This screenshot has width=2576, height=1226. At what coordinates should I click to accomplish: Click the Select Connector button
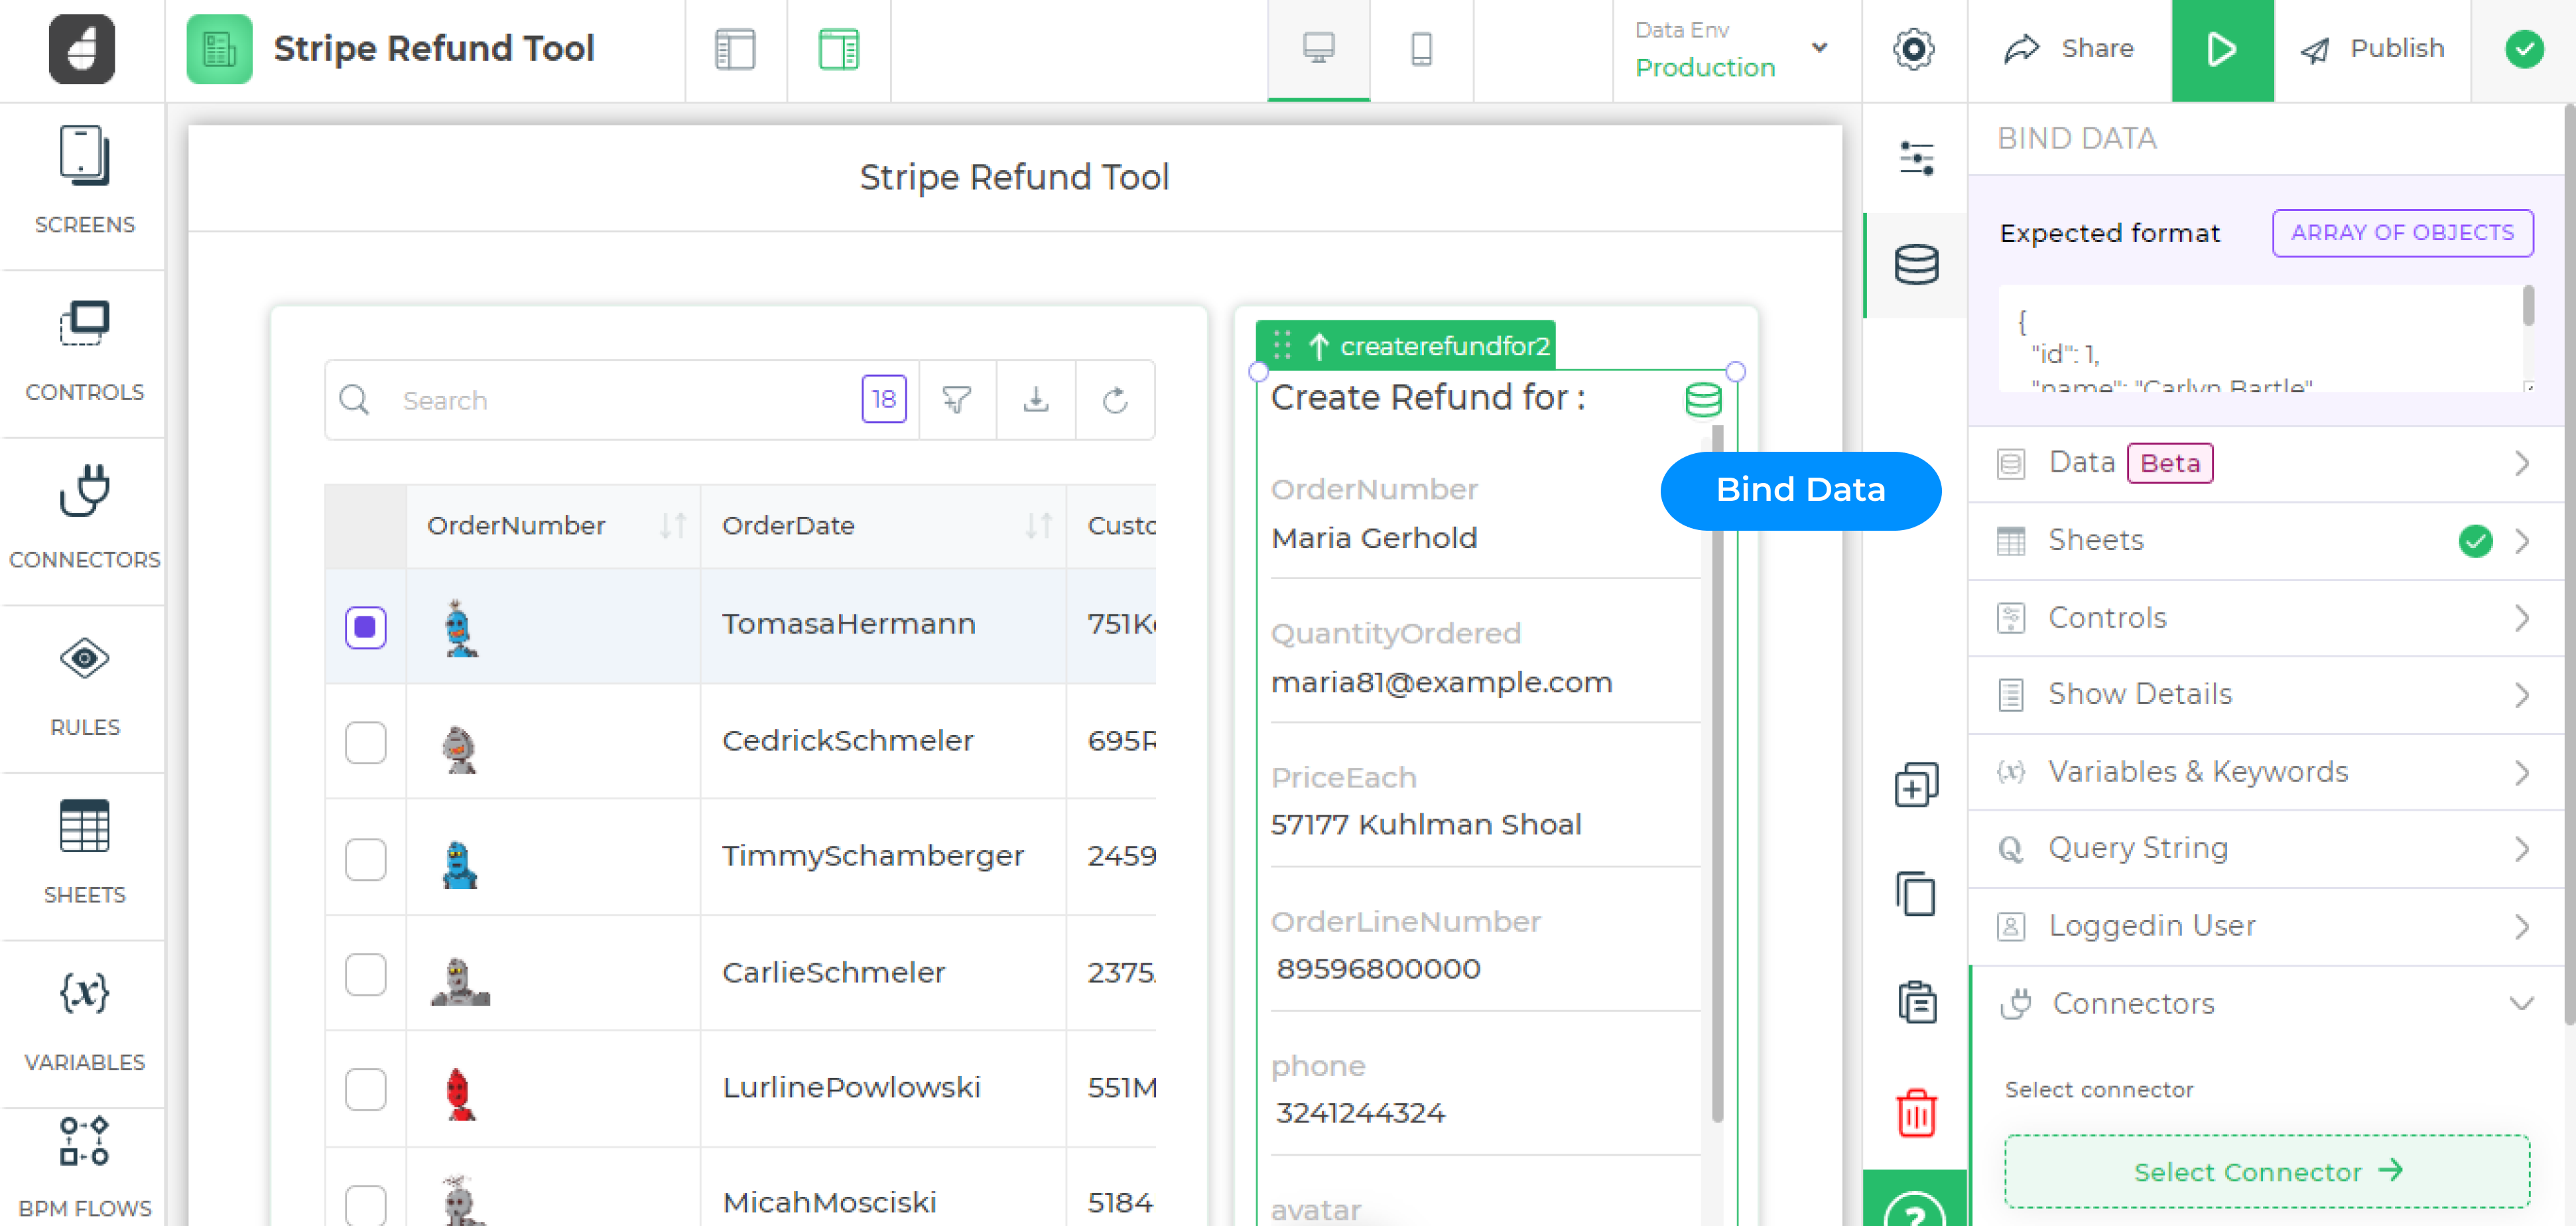point(2266,1171)
